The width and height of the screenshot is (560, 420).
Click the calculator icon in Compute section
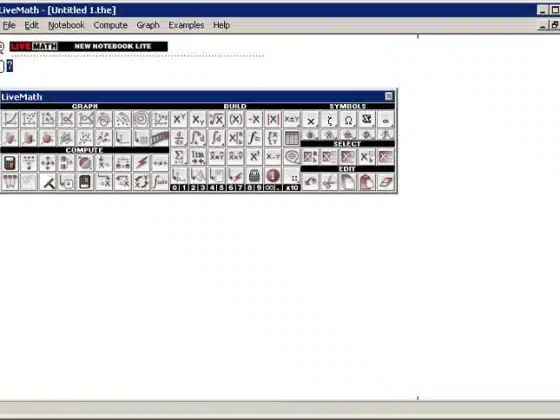pos(10,163)
